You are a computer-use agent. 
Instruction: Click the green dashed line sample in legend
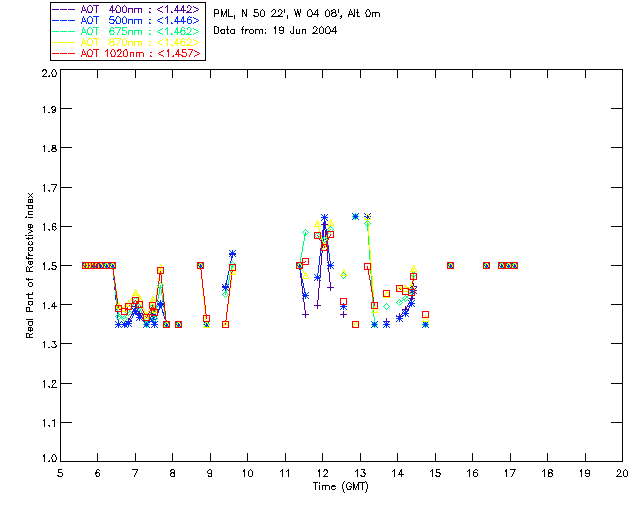click(64, 32)
